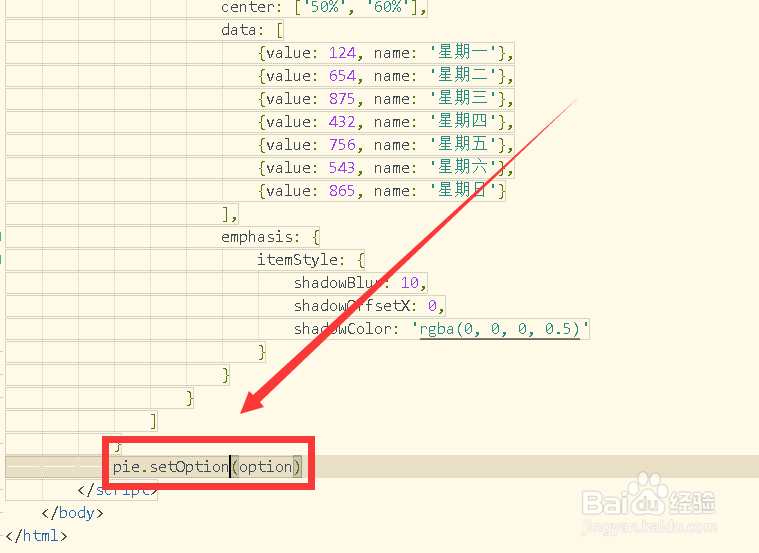Place cursor on 'itemStyle' keyword
759x553 pixels.
(297, 260)
